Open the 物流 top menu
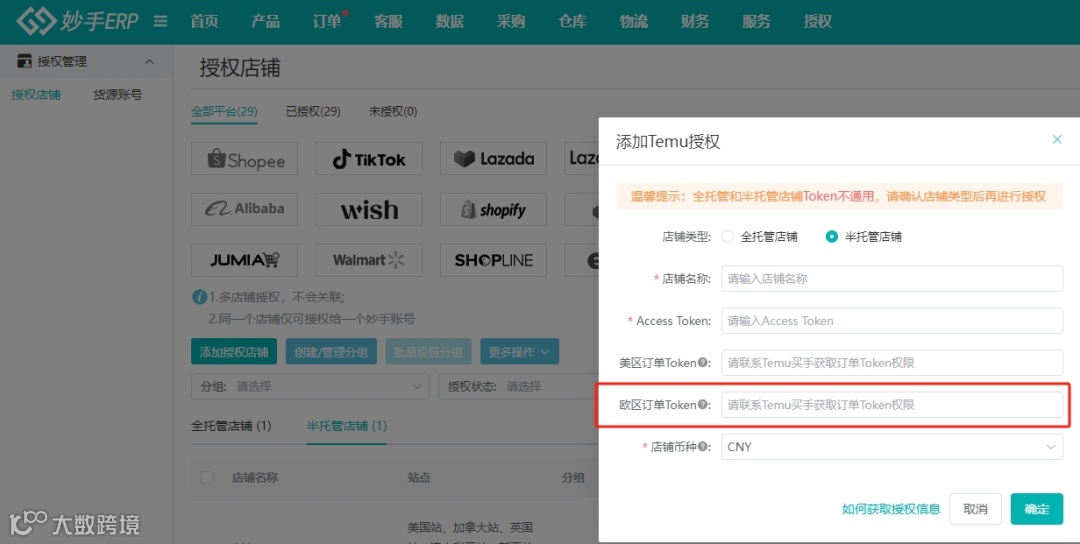The image size is (1080, 544). [634, 21]
